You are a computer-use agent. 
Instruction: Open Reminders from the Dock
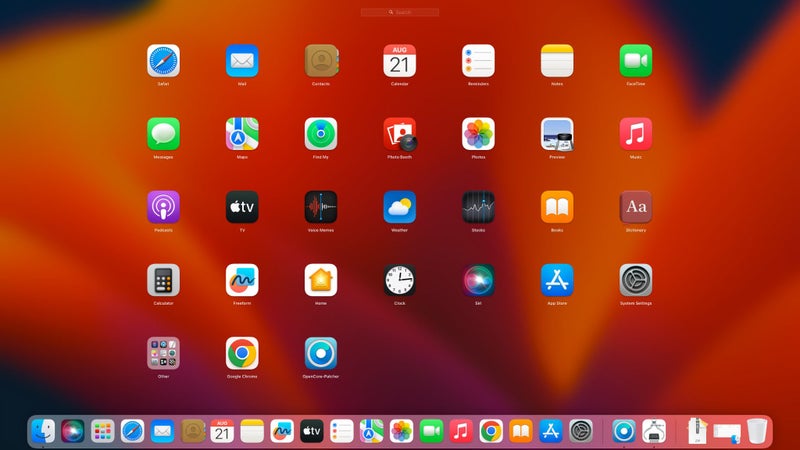341,432
